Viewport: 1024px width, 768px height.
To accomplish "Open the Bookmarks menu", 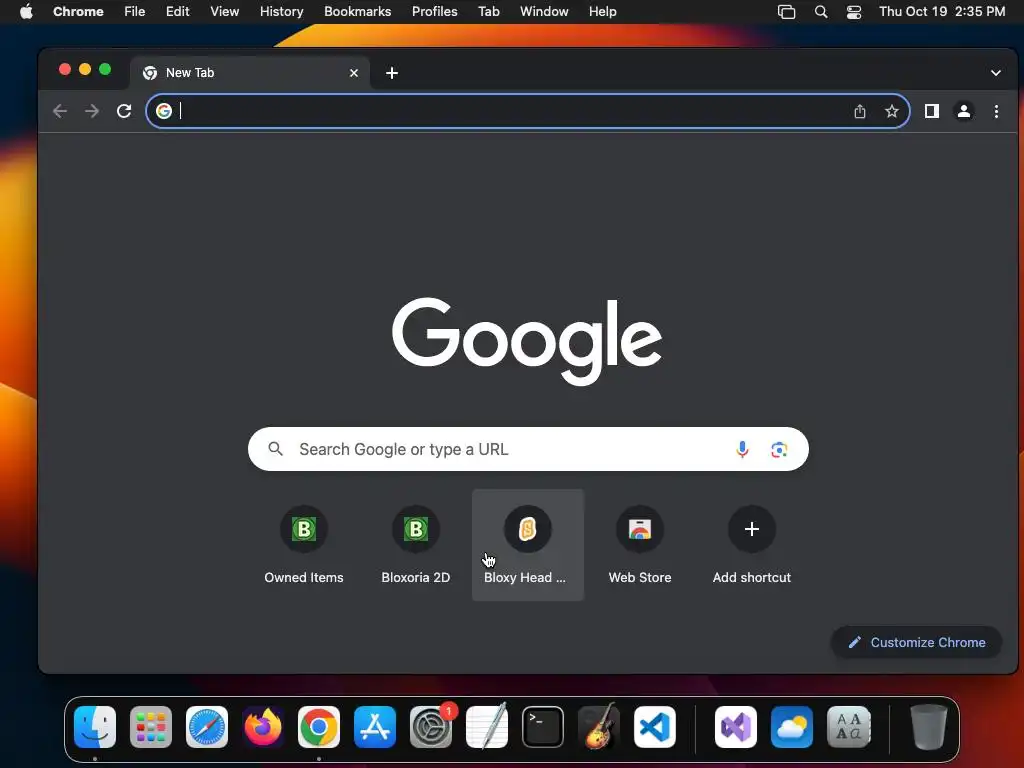I will (x=358, y=12).
